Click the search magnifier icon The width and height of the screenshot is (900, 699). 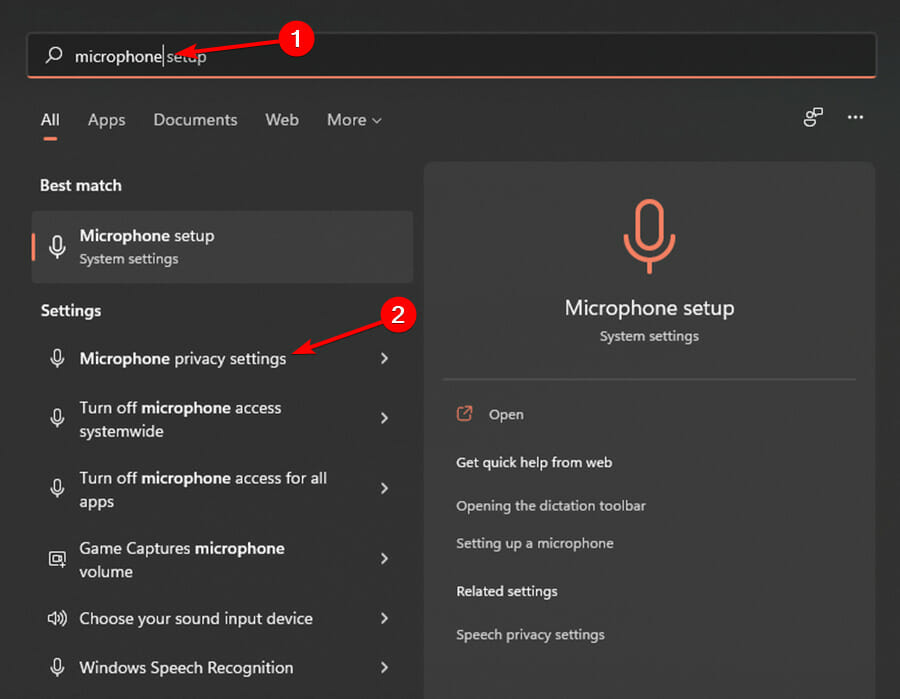[x=54, y=56]
